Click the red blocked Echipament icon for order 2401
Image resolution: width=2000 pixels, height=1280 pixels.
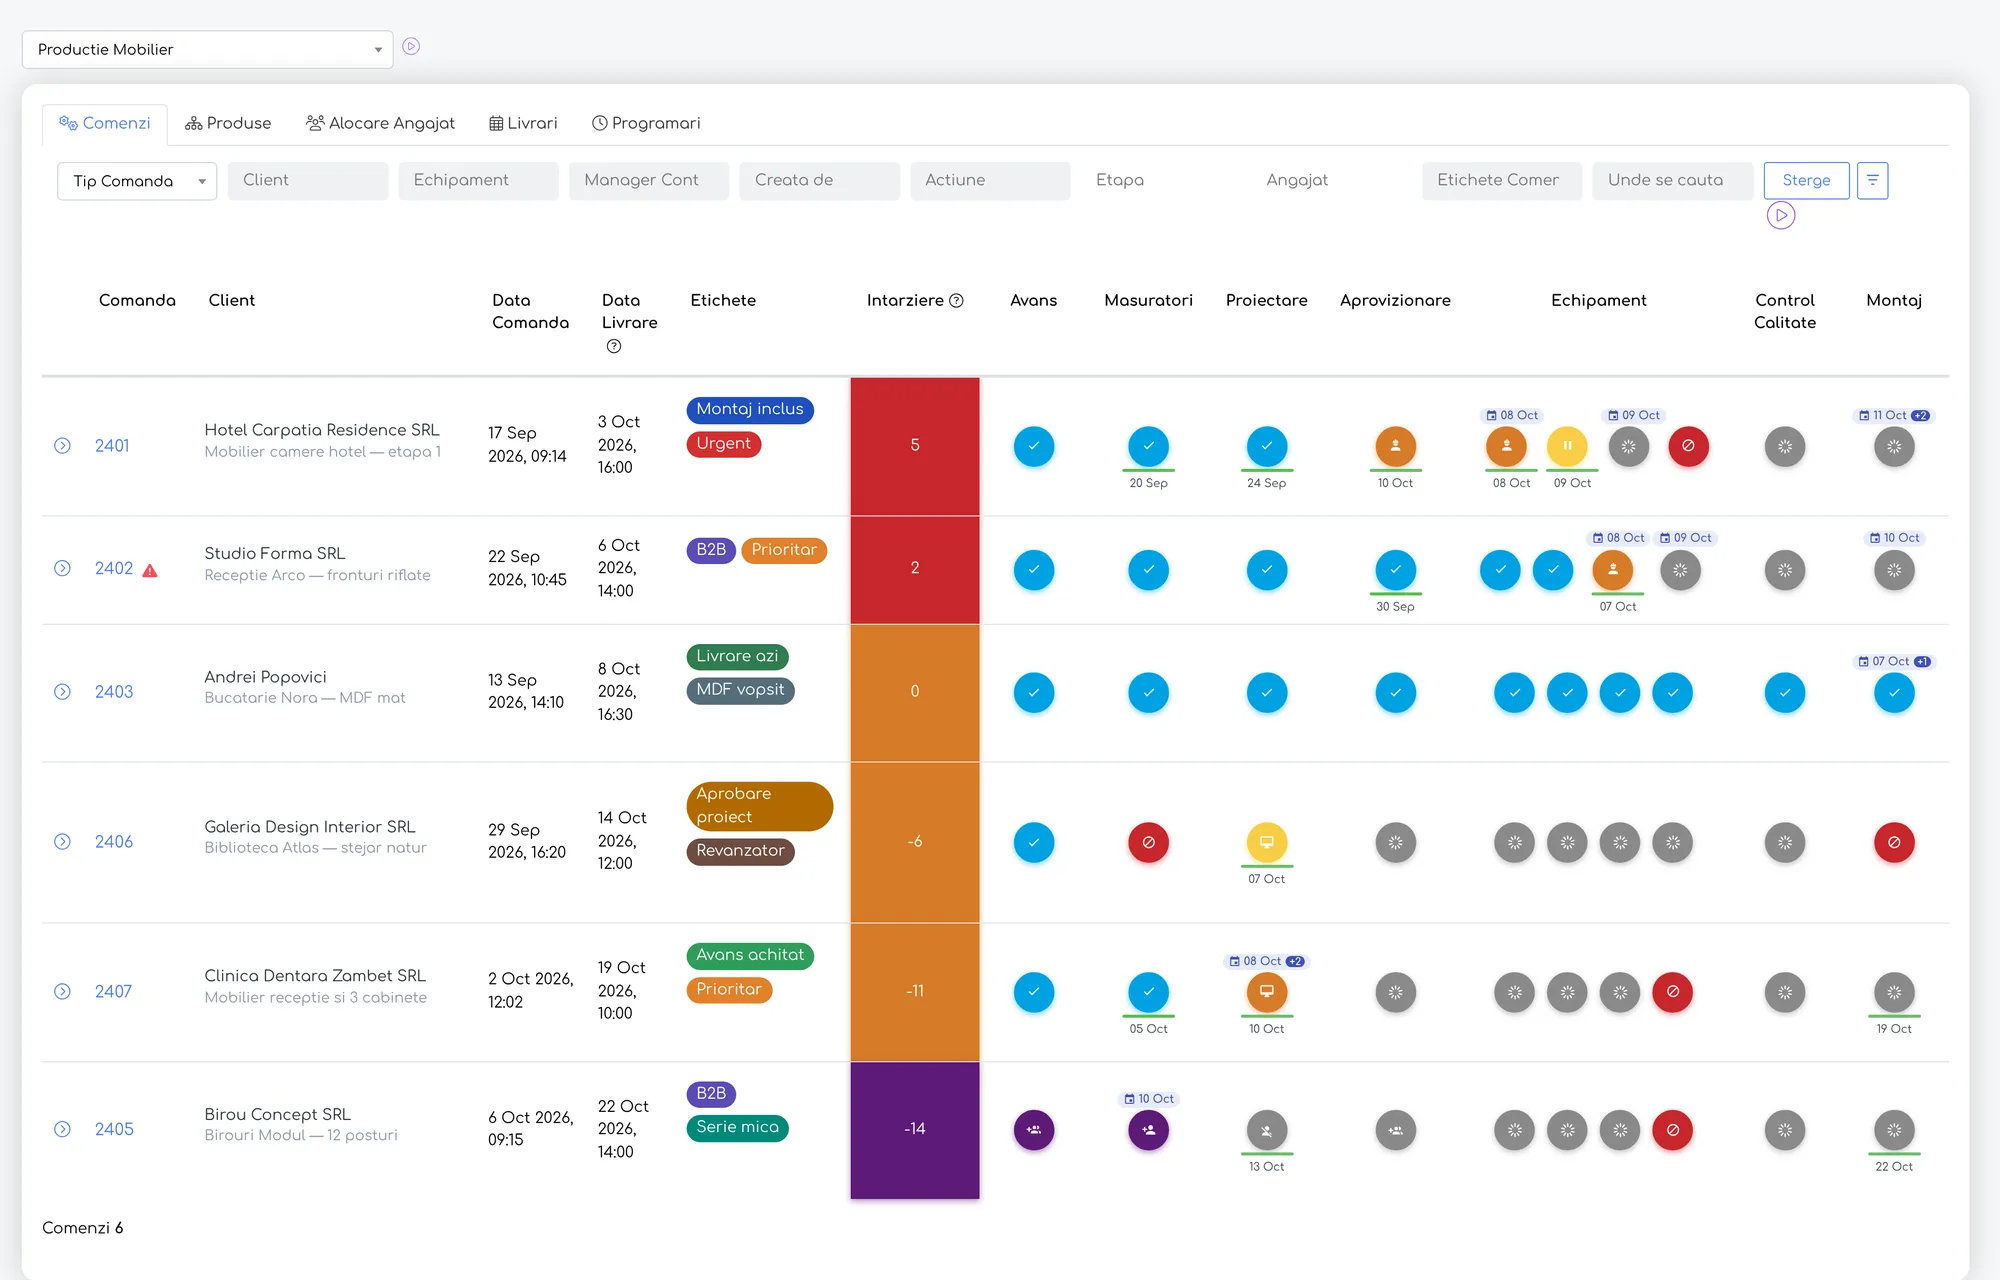point(1688,446)
